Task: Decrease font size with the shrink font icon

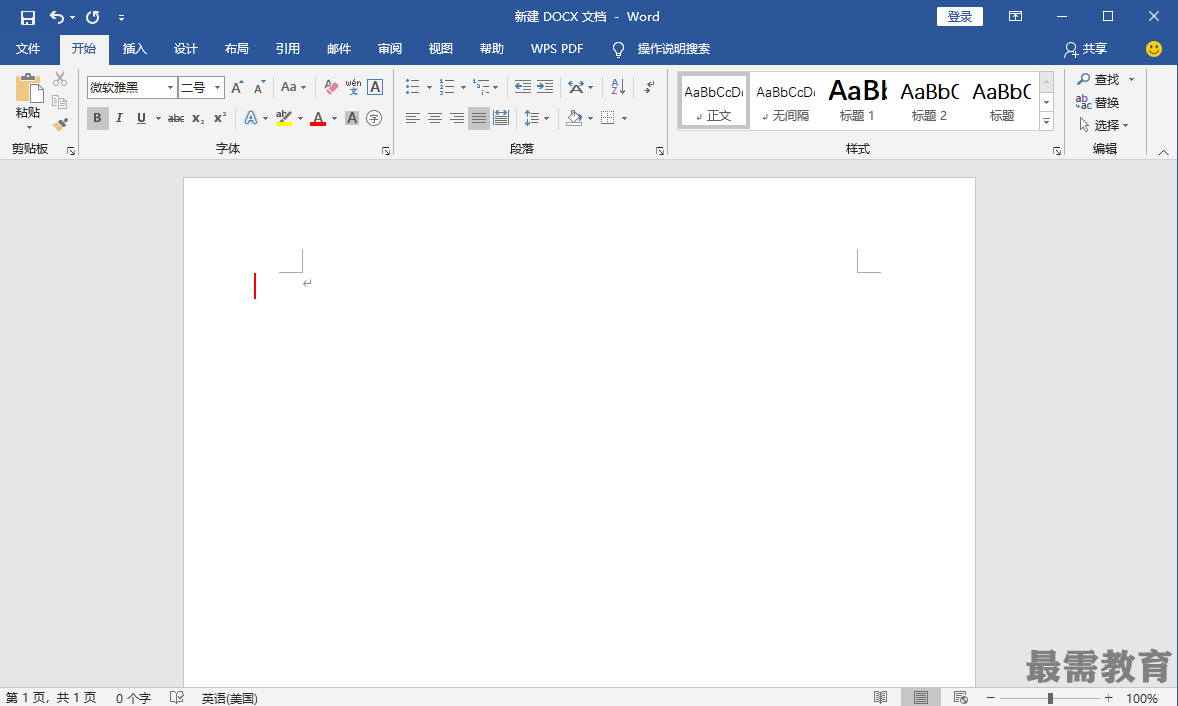Action: click(259, 87)
